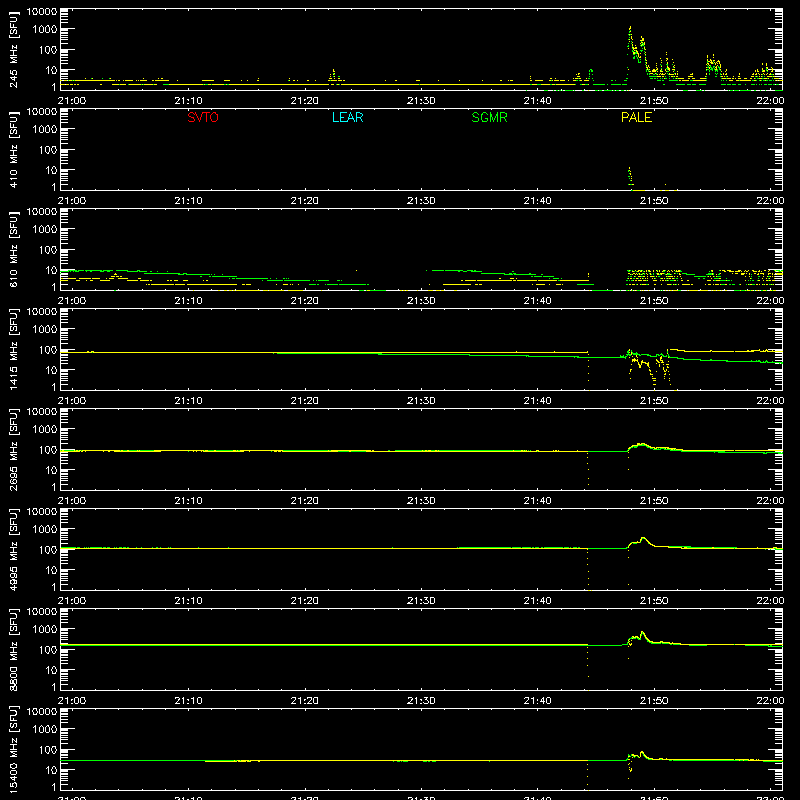800x800 pixels.
Task: Click the 21:00 label under the 4995 MHz plot
Action: click(x=71, y=601)
